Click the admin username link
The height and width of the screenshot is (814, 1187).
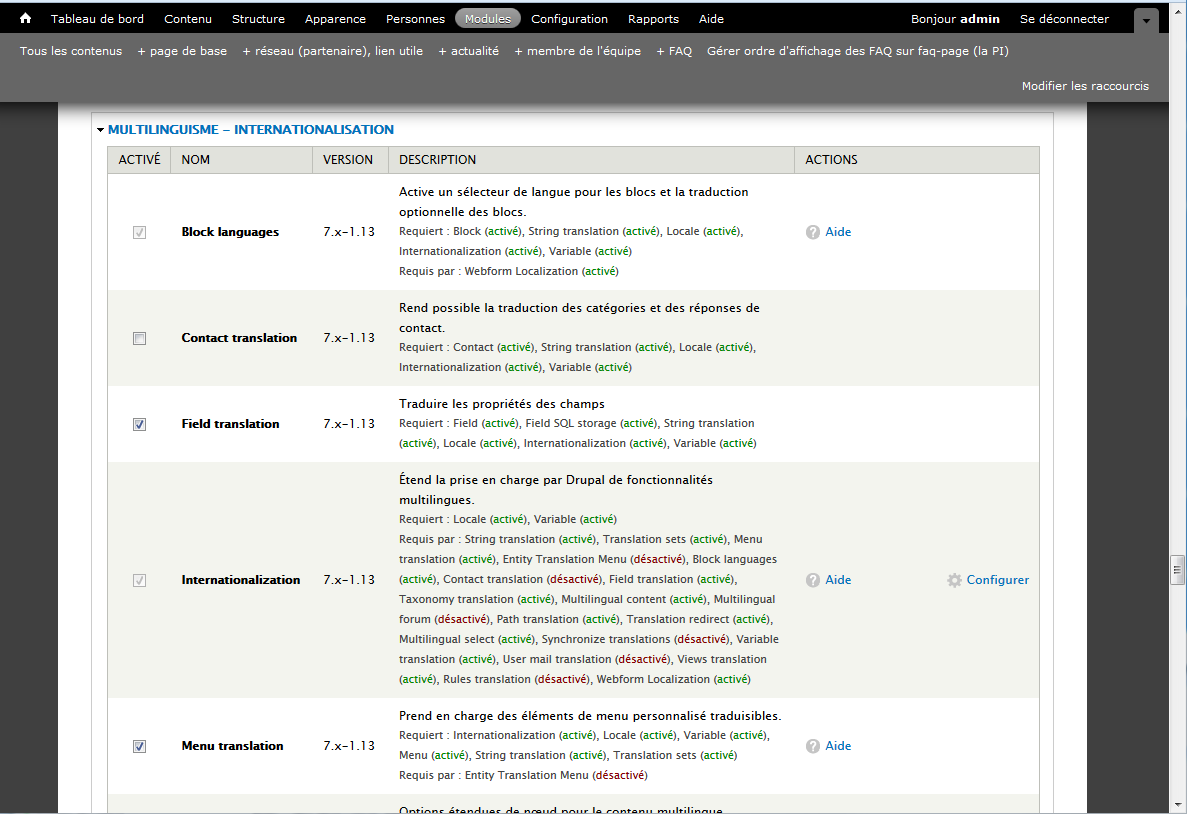pos(980,19)
